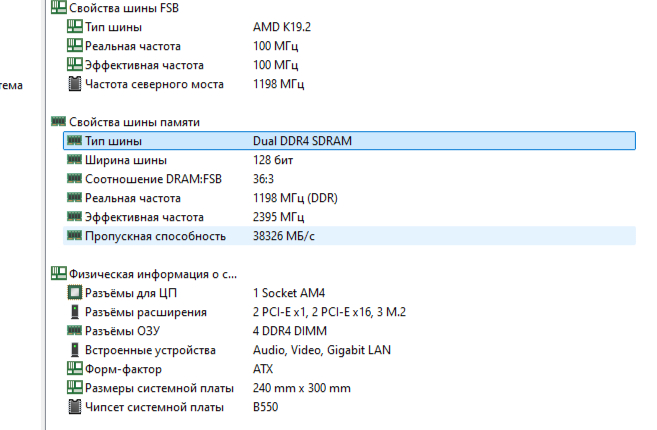657x430 pixels.
Task: Click the icon beside Разъёмы расширения
Action: click(74, 312)
